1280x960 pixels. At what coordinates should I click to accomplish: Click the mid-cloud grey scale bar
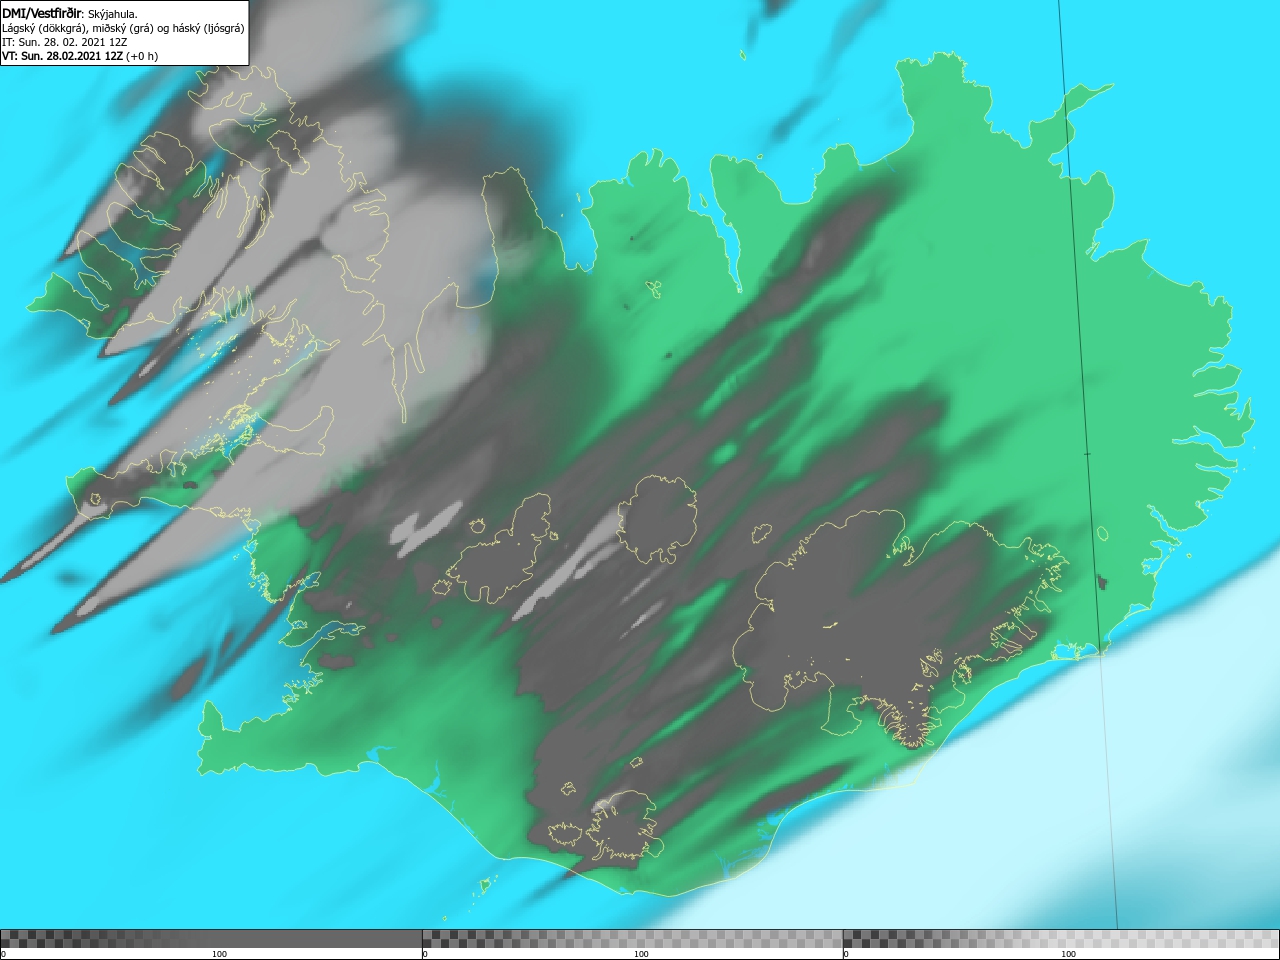click(x=632, y=939)
